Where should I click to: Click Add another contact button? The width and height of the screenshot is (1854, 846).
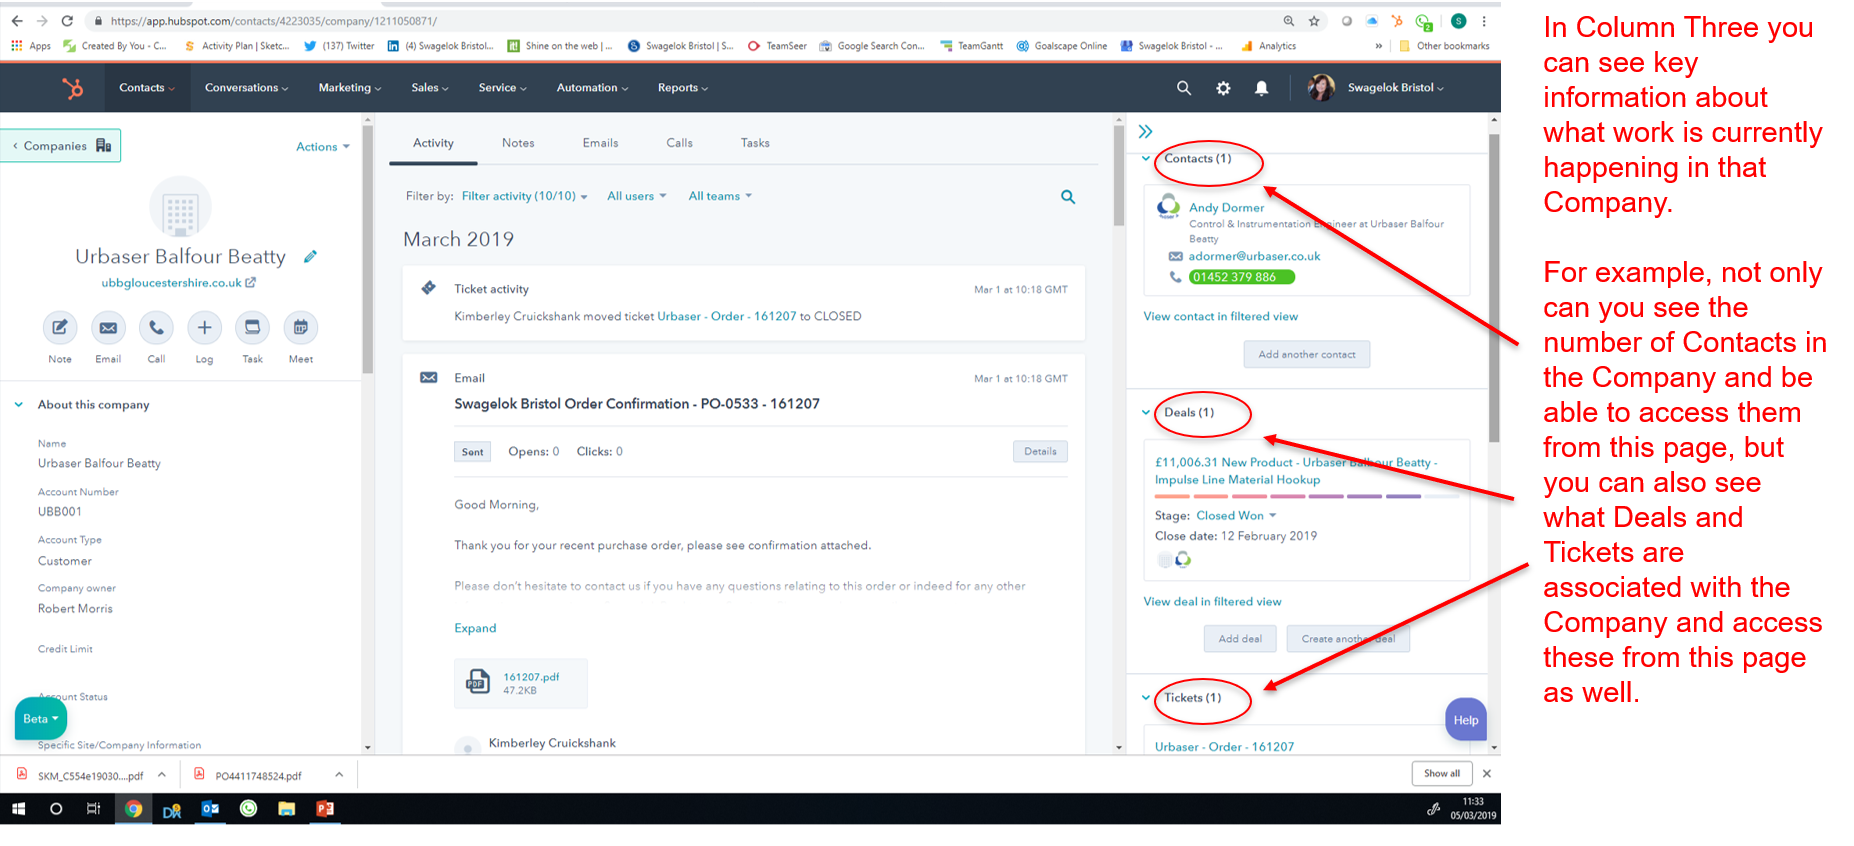pyautogui.click(x=1307, y=355)
